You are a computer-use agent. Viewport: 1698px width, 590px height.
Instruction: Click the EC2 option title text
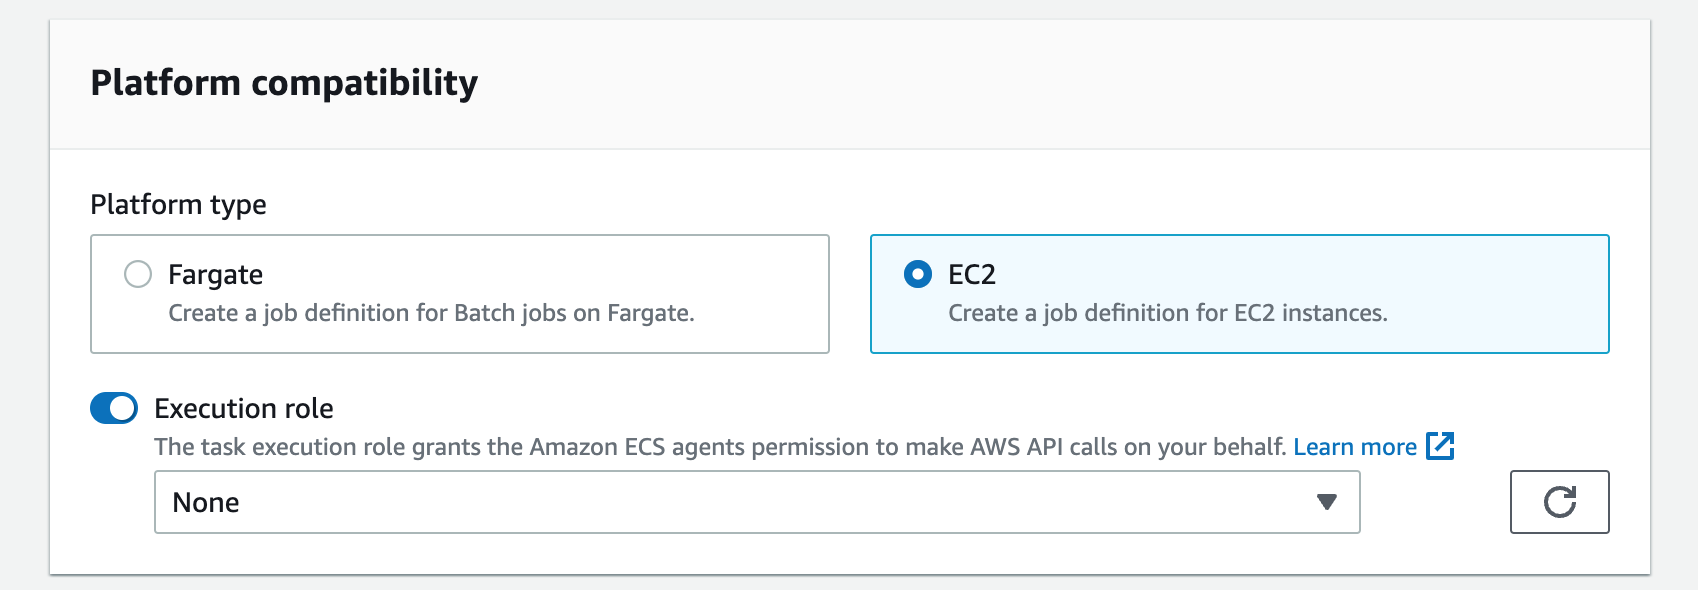[x=972, y=274]
